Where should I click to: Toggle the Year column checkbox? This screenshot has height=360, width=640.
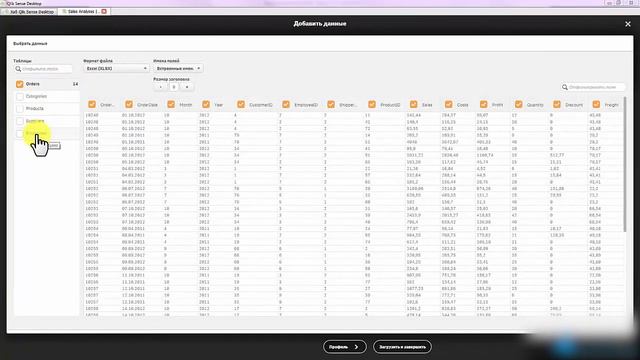point(206,104)
